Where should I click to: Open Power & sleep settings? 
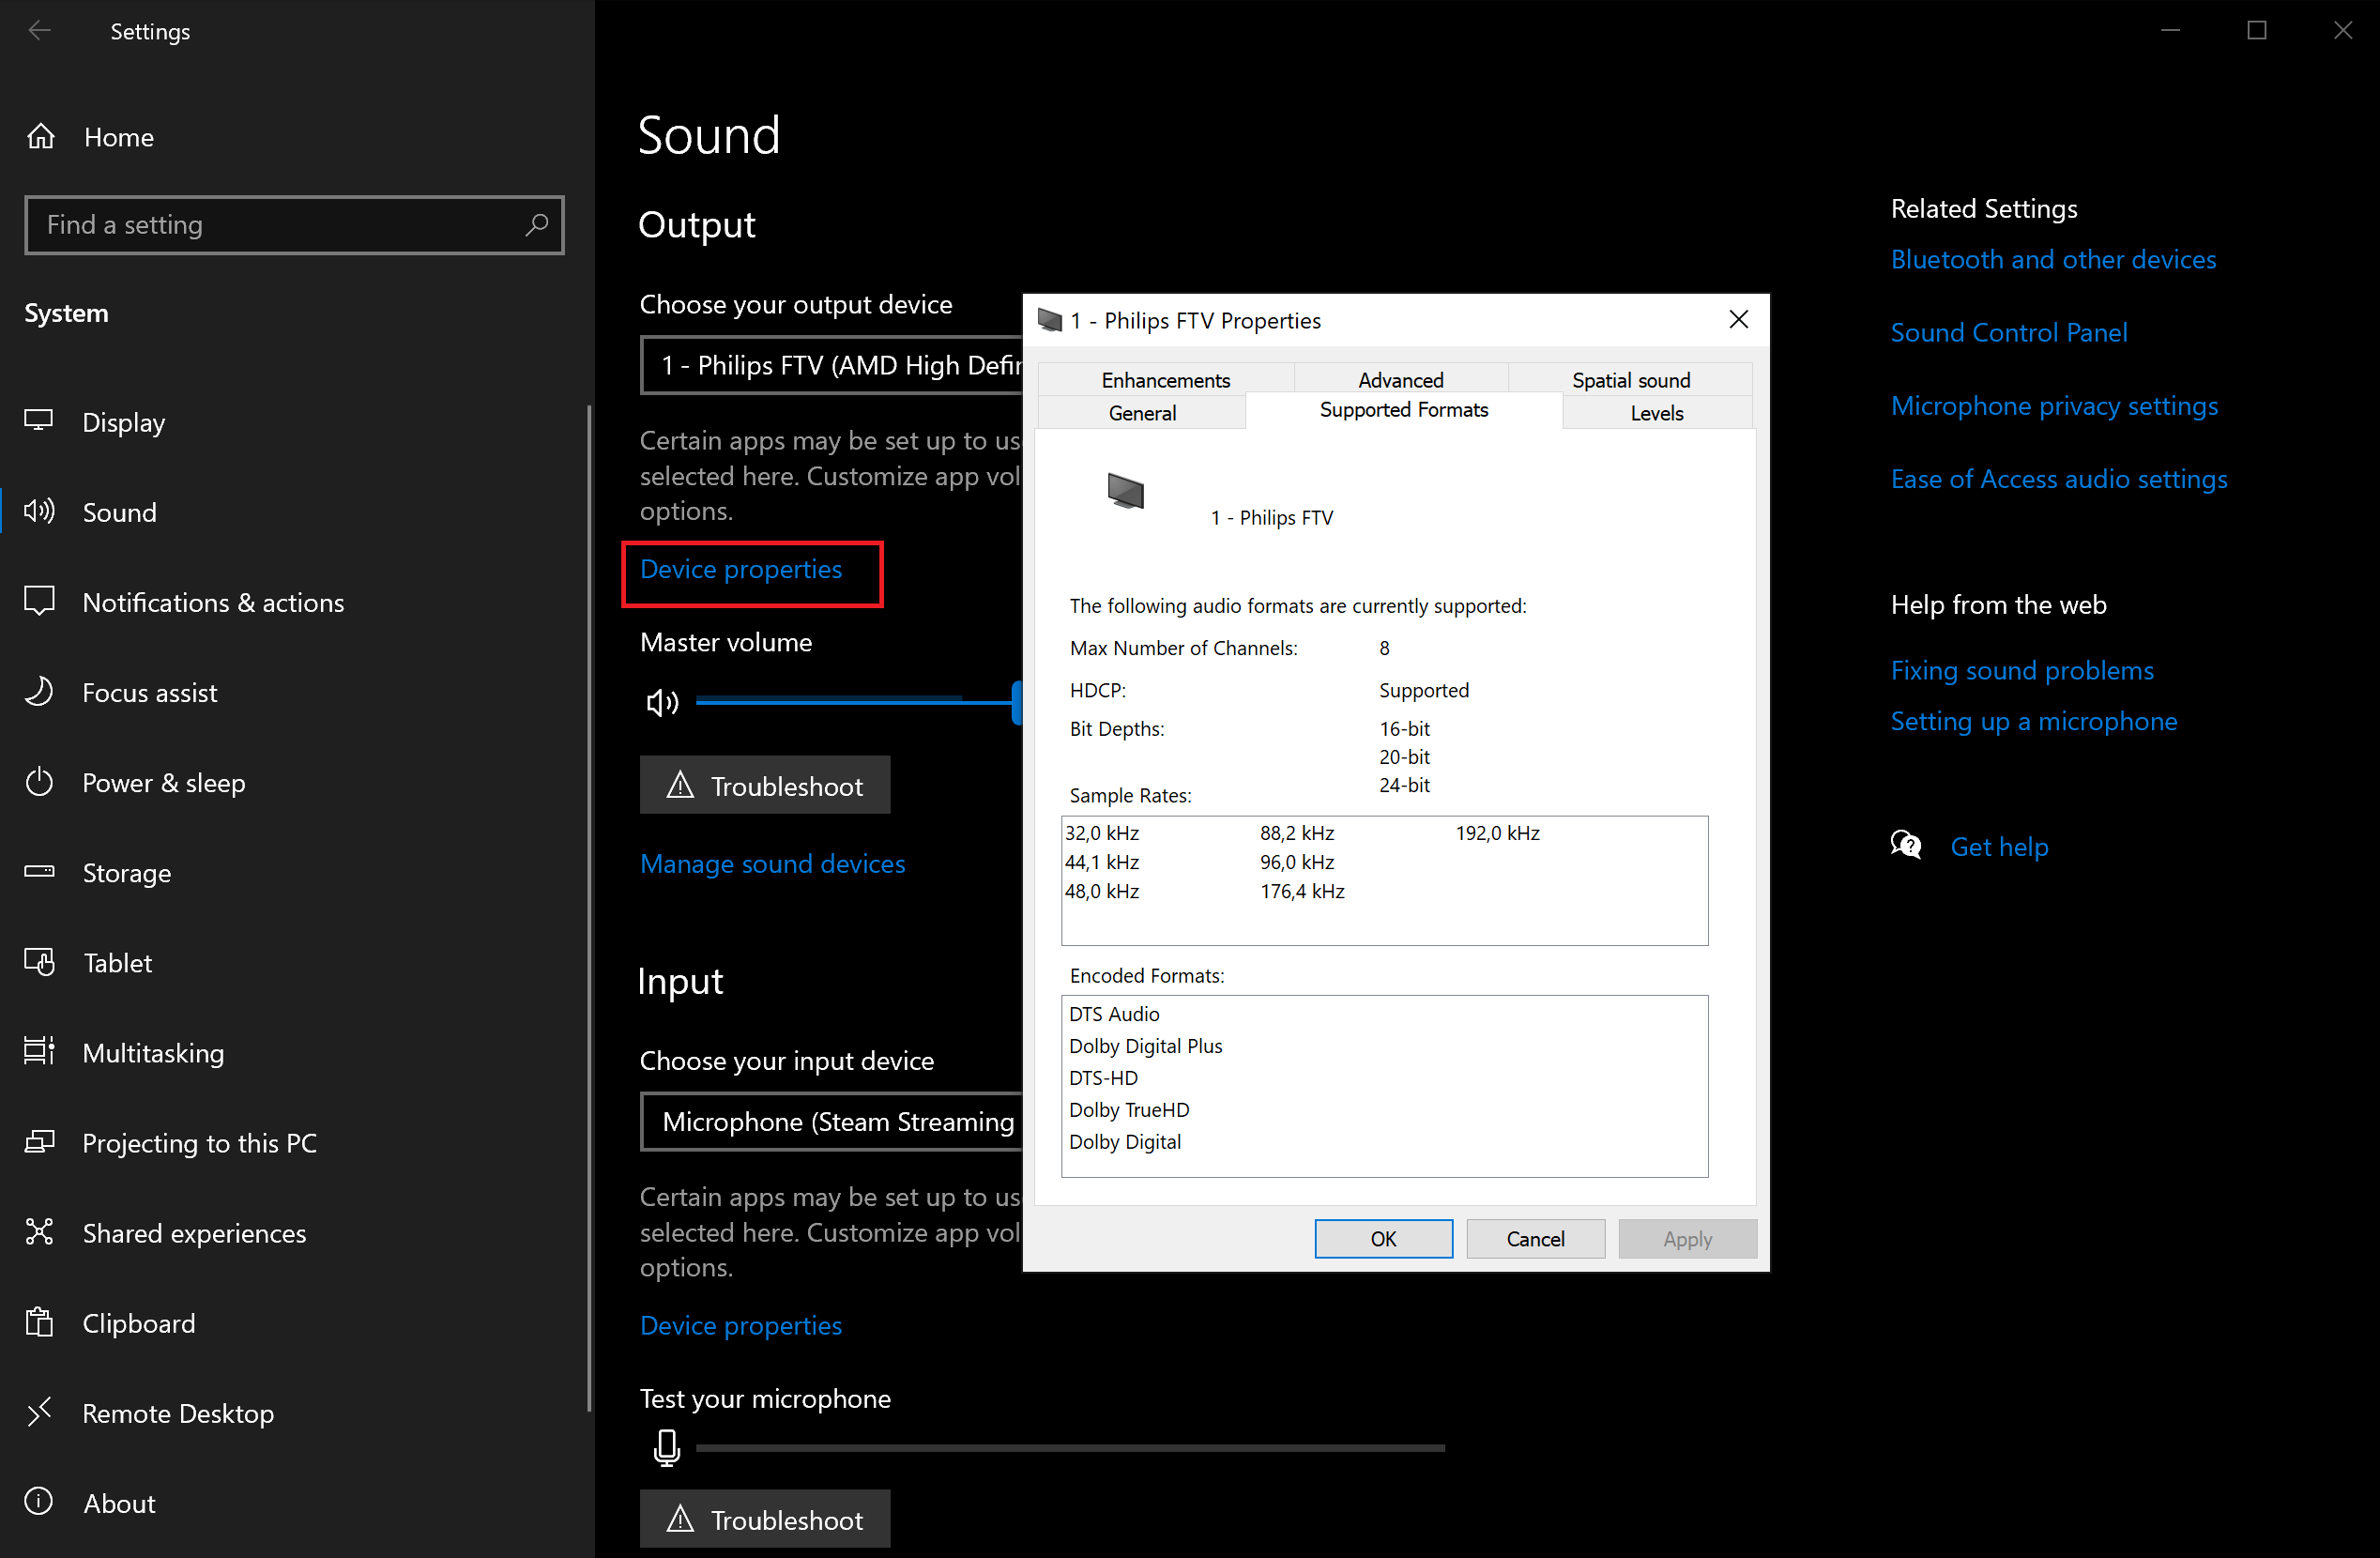(x=163, y=782)
